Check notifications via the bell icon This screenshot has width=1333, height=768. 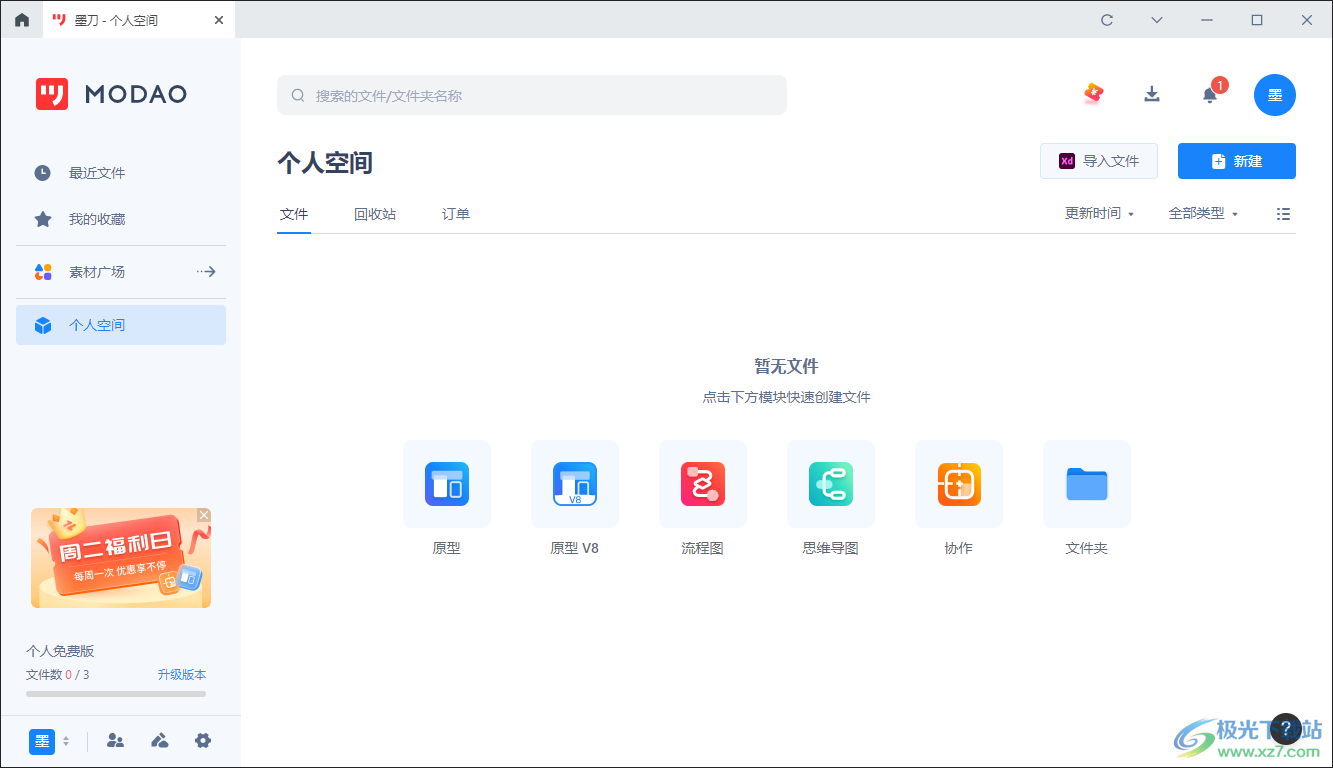(1208, 94)
